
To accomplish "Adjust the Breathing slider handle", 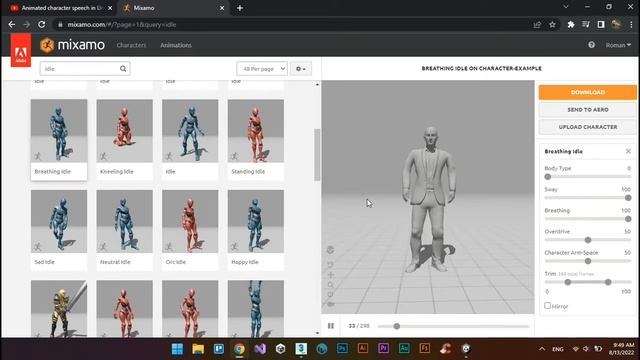I will point(628,219).
